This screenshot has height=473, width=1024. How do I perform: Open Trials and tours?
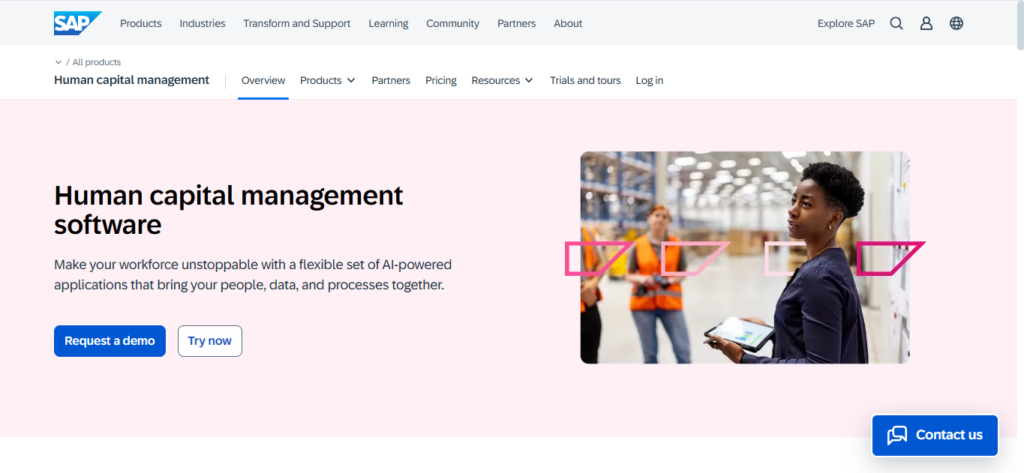[x=585, y=80]
